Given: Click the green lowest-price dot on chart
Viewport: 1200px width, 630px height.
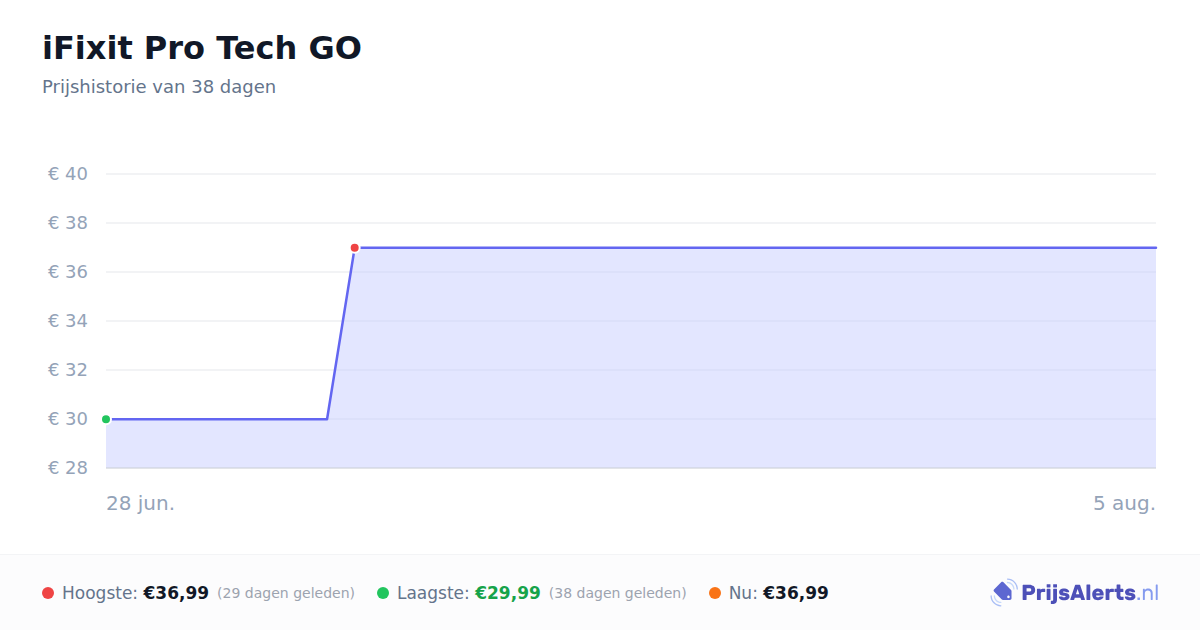Looking at the screenshot, I should coord(106,419).
